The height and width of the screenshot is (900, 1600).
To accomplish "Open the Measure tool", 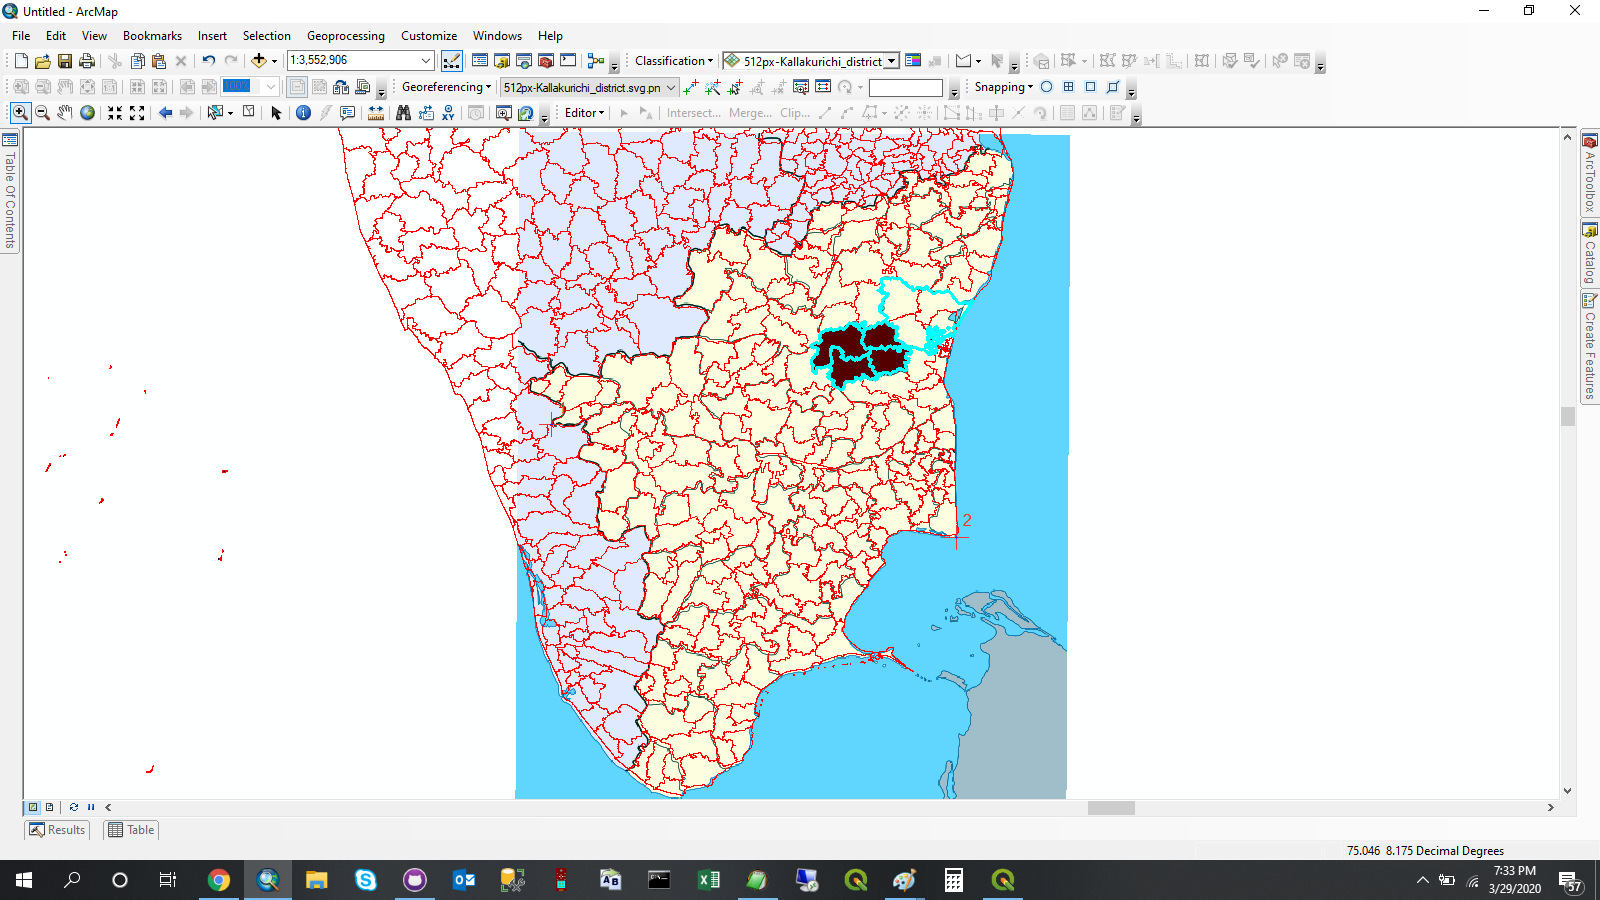I will tap(373, 113).
